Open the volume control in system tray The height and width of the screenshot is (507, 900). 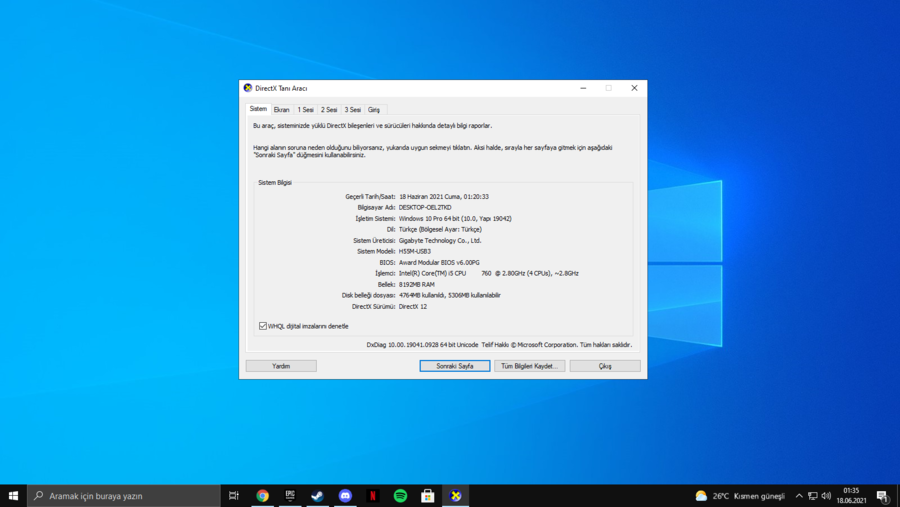(x=826, y=496)
